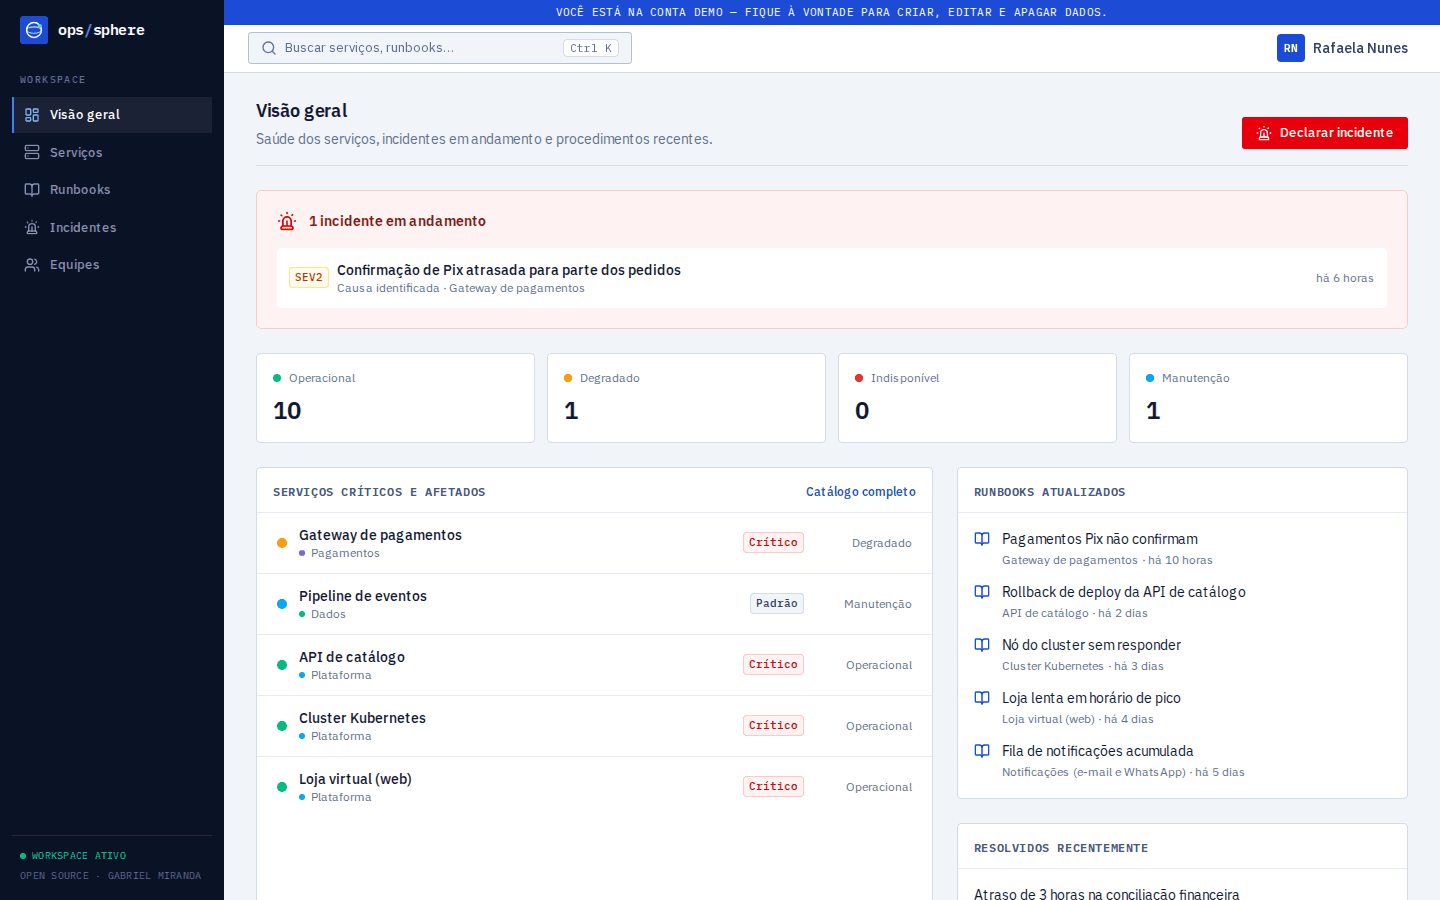Click the Indisponível status card
This screenshot has width=1440, height=900.
977,398
